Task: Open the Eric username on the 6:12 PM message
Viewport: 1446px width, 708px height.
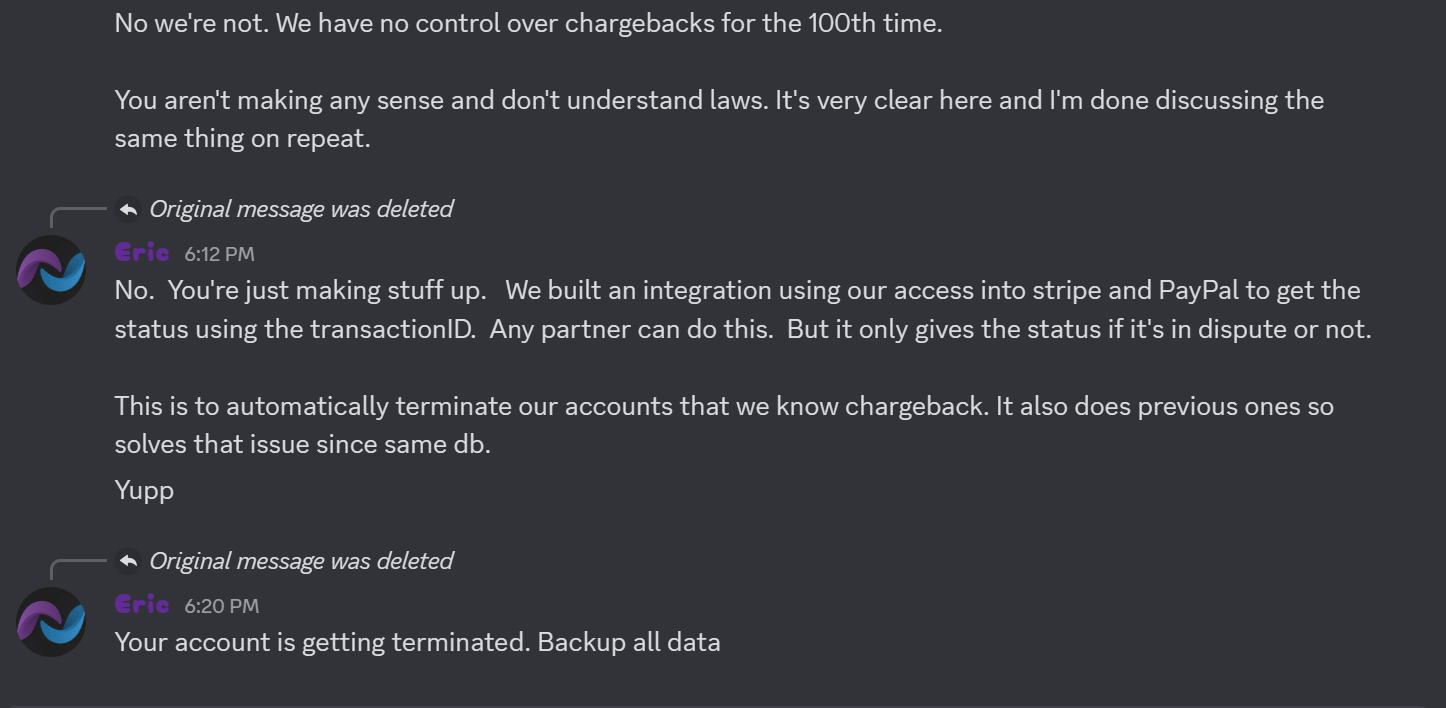Action: pos(142,252)
